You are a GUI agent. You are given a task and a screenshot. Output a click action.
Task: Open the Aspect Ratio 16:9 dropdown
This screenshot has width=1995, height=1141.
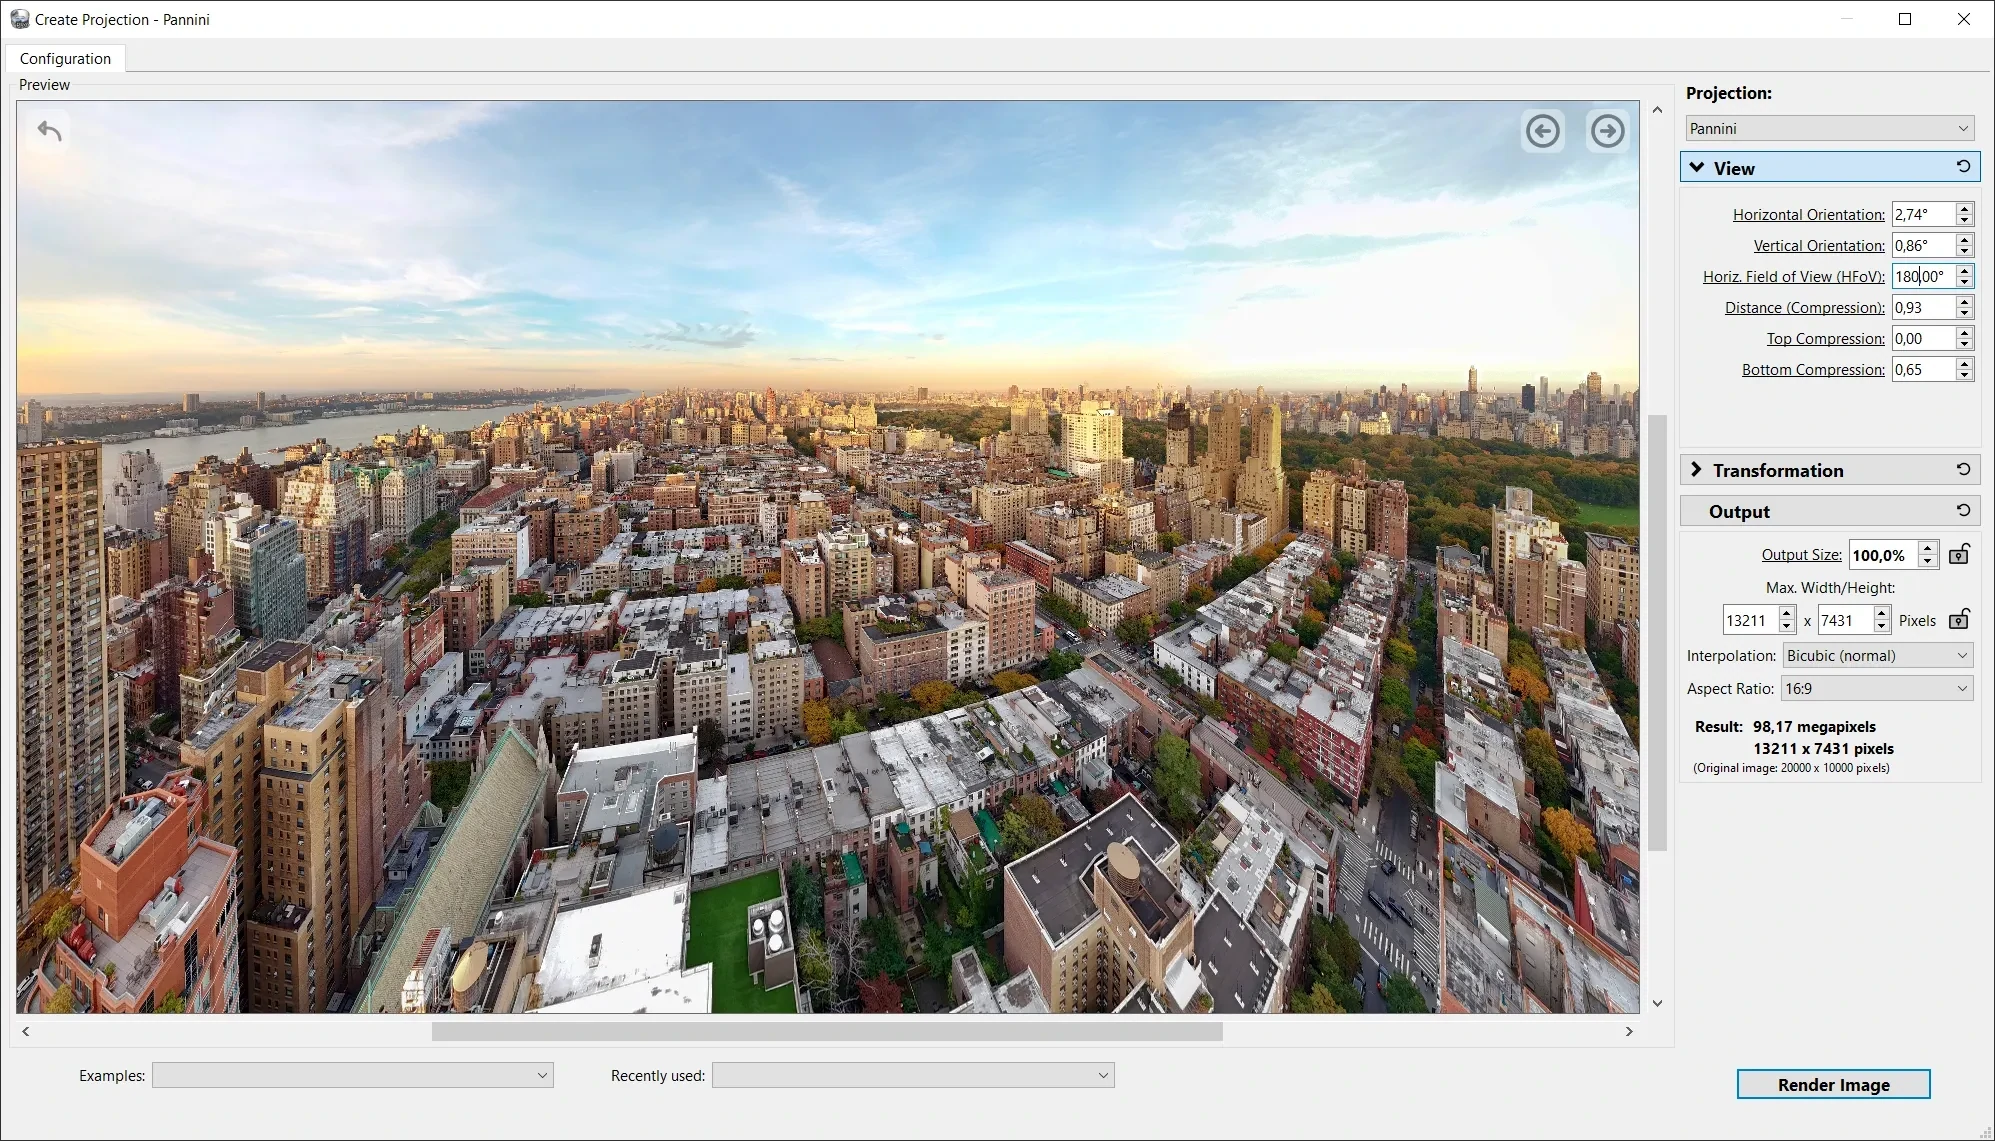(x=1877, y=688)
